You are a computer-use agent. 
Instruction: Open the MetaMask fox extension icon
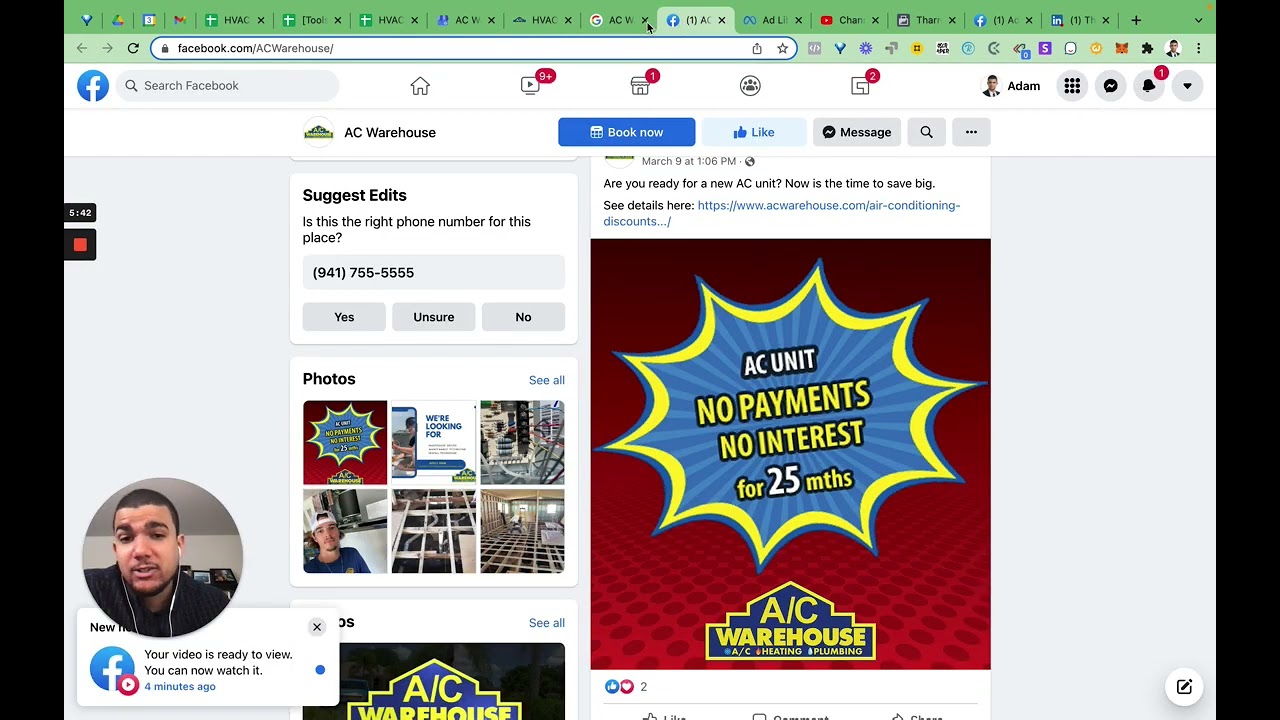coord(1121,48)
